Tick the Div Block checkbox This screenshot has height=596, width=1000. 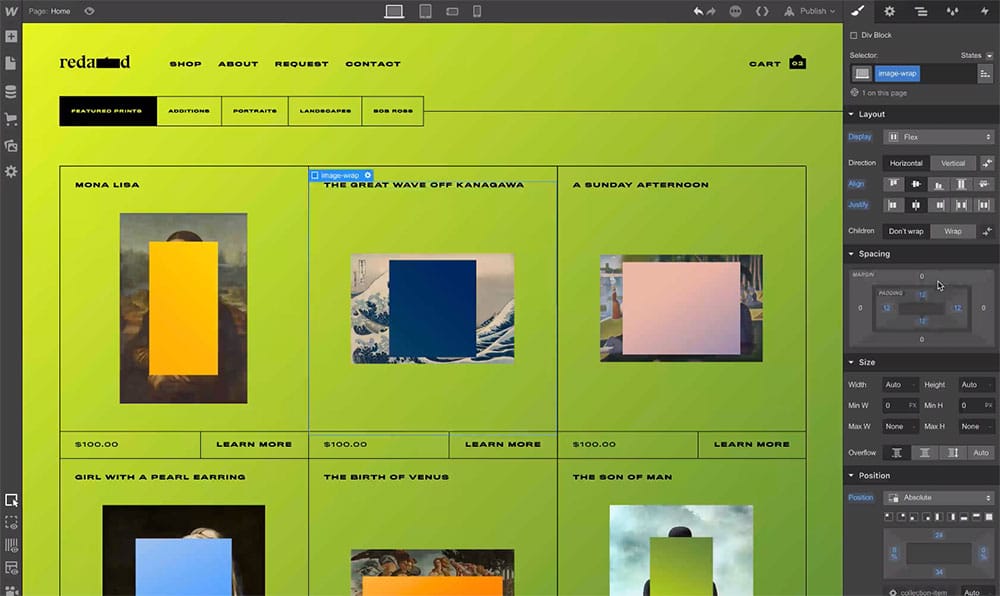coord(854,36)
